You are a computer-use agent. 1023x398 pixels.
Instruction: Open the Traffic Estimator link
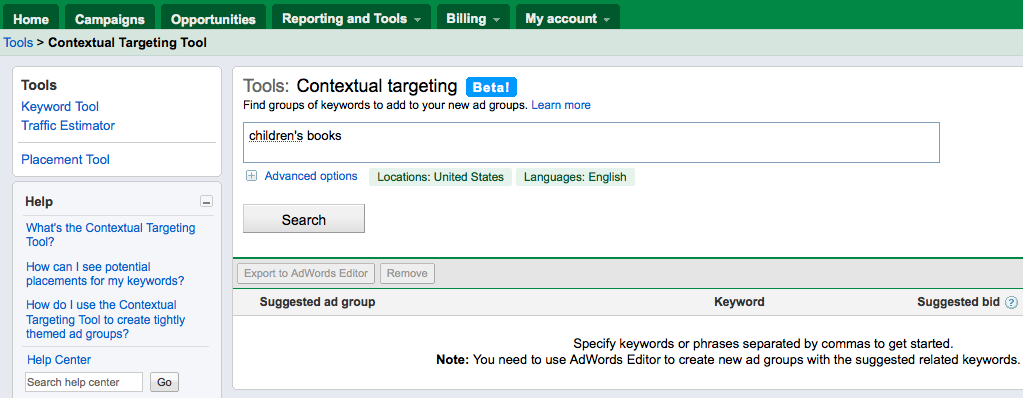click(68, 125)
